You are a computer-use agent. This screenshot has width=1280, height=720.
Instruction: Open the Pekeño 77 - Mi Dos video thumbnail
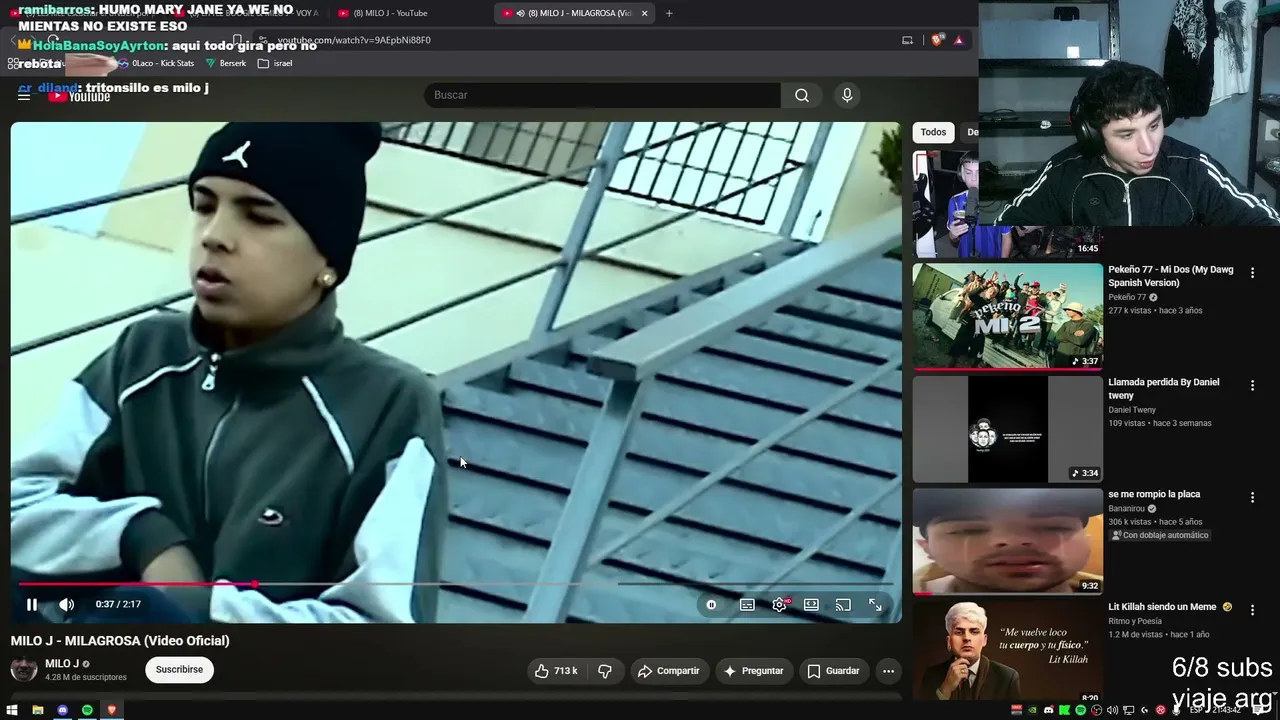pyautogui.click(x=1007, y=316)
